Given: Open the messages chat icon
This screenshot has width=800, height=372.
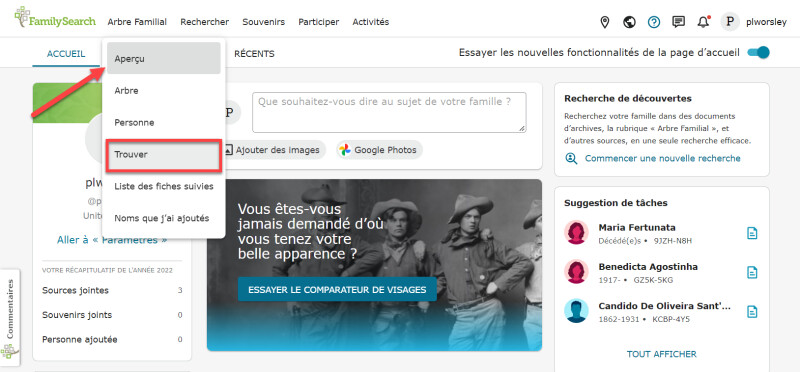Looking at the screenshot, I should click(x=678, y=22).
